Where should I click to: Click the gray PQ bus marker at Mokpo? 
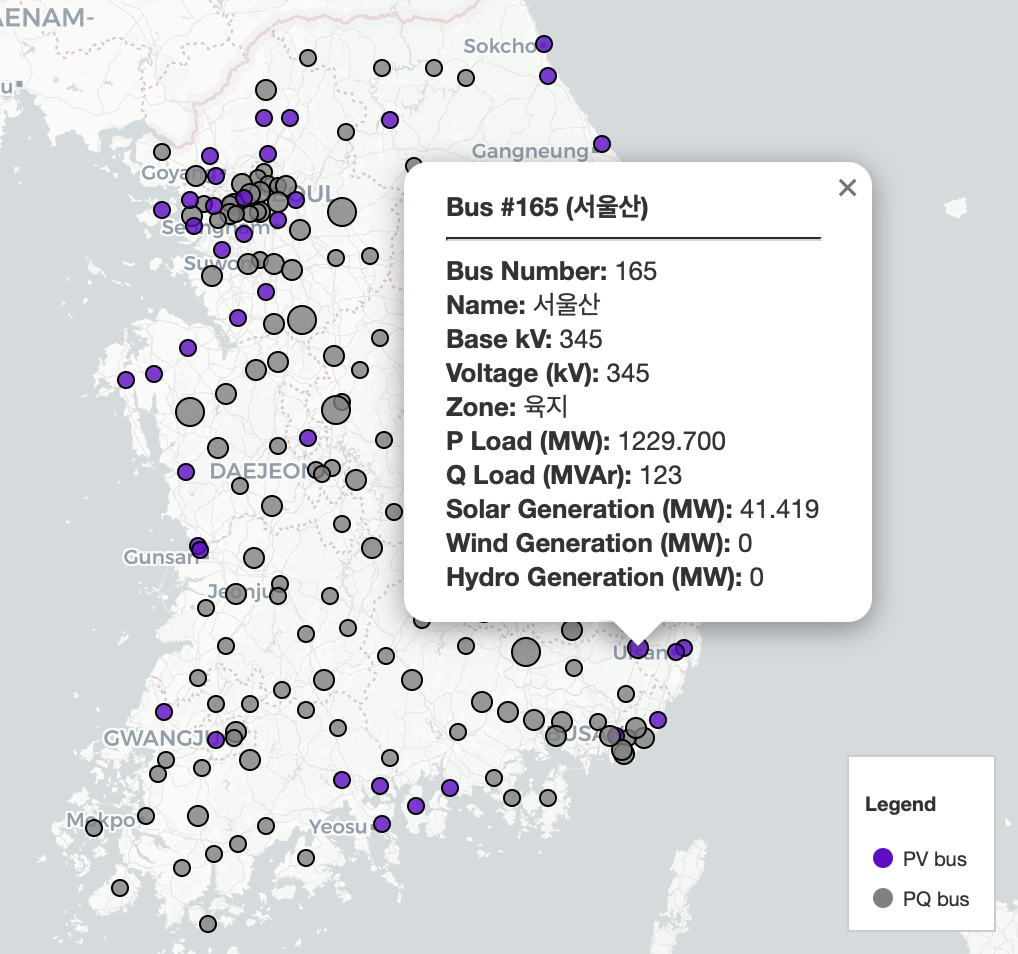(x=94, y=828)
